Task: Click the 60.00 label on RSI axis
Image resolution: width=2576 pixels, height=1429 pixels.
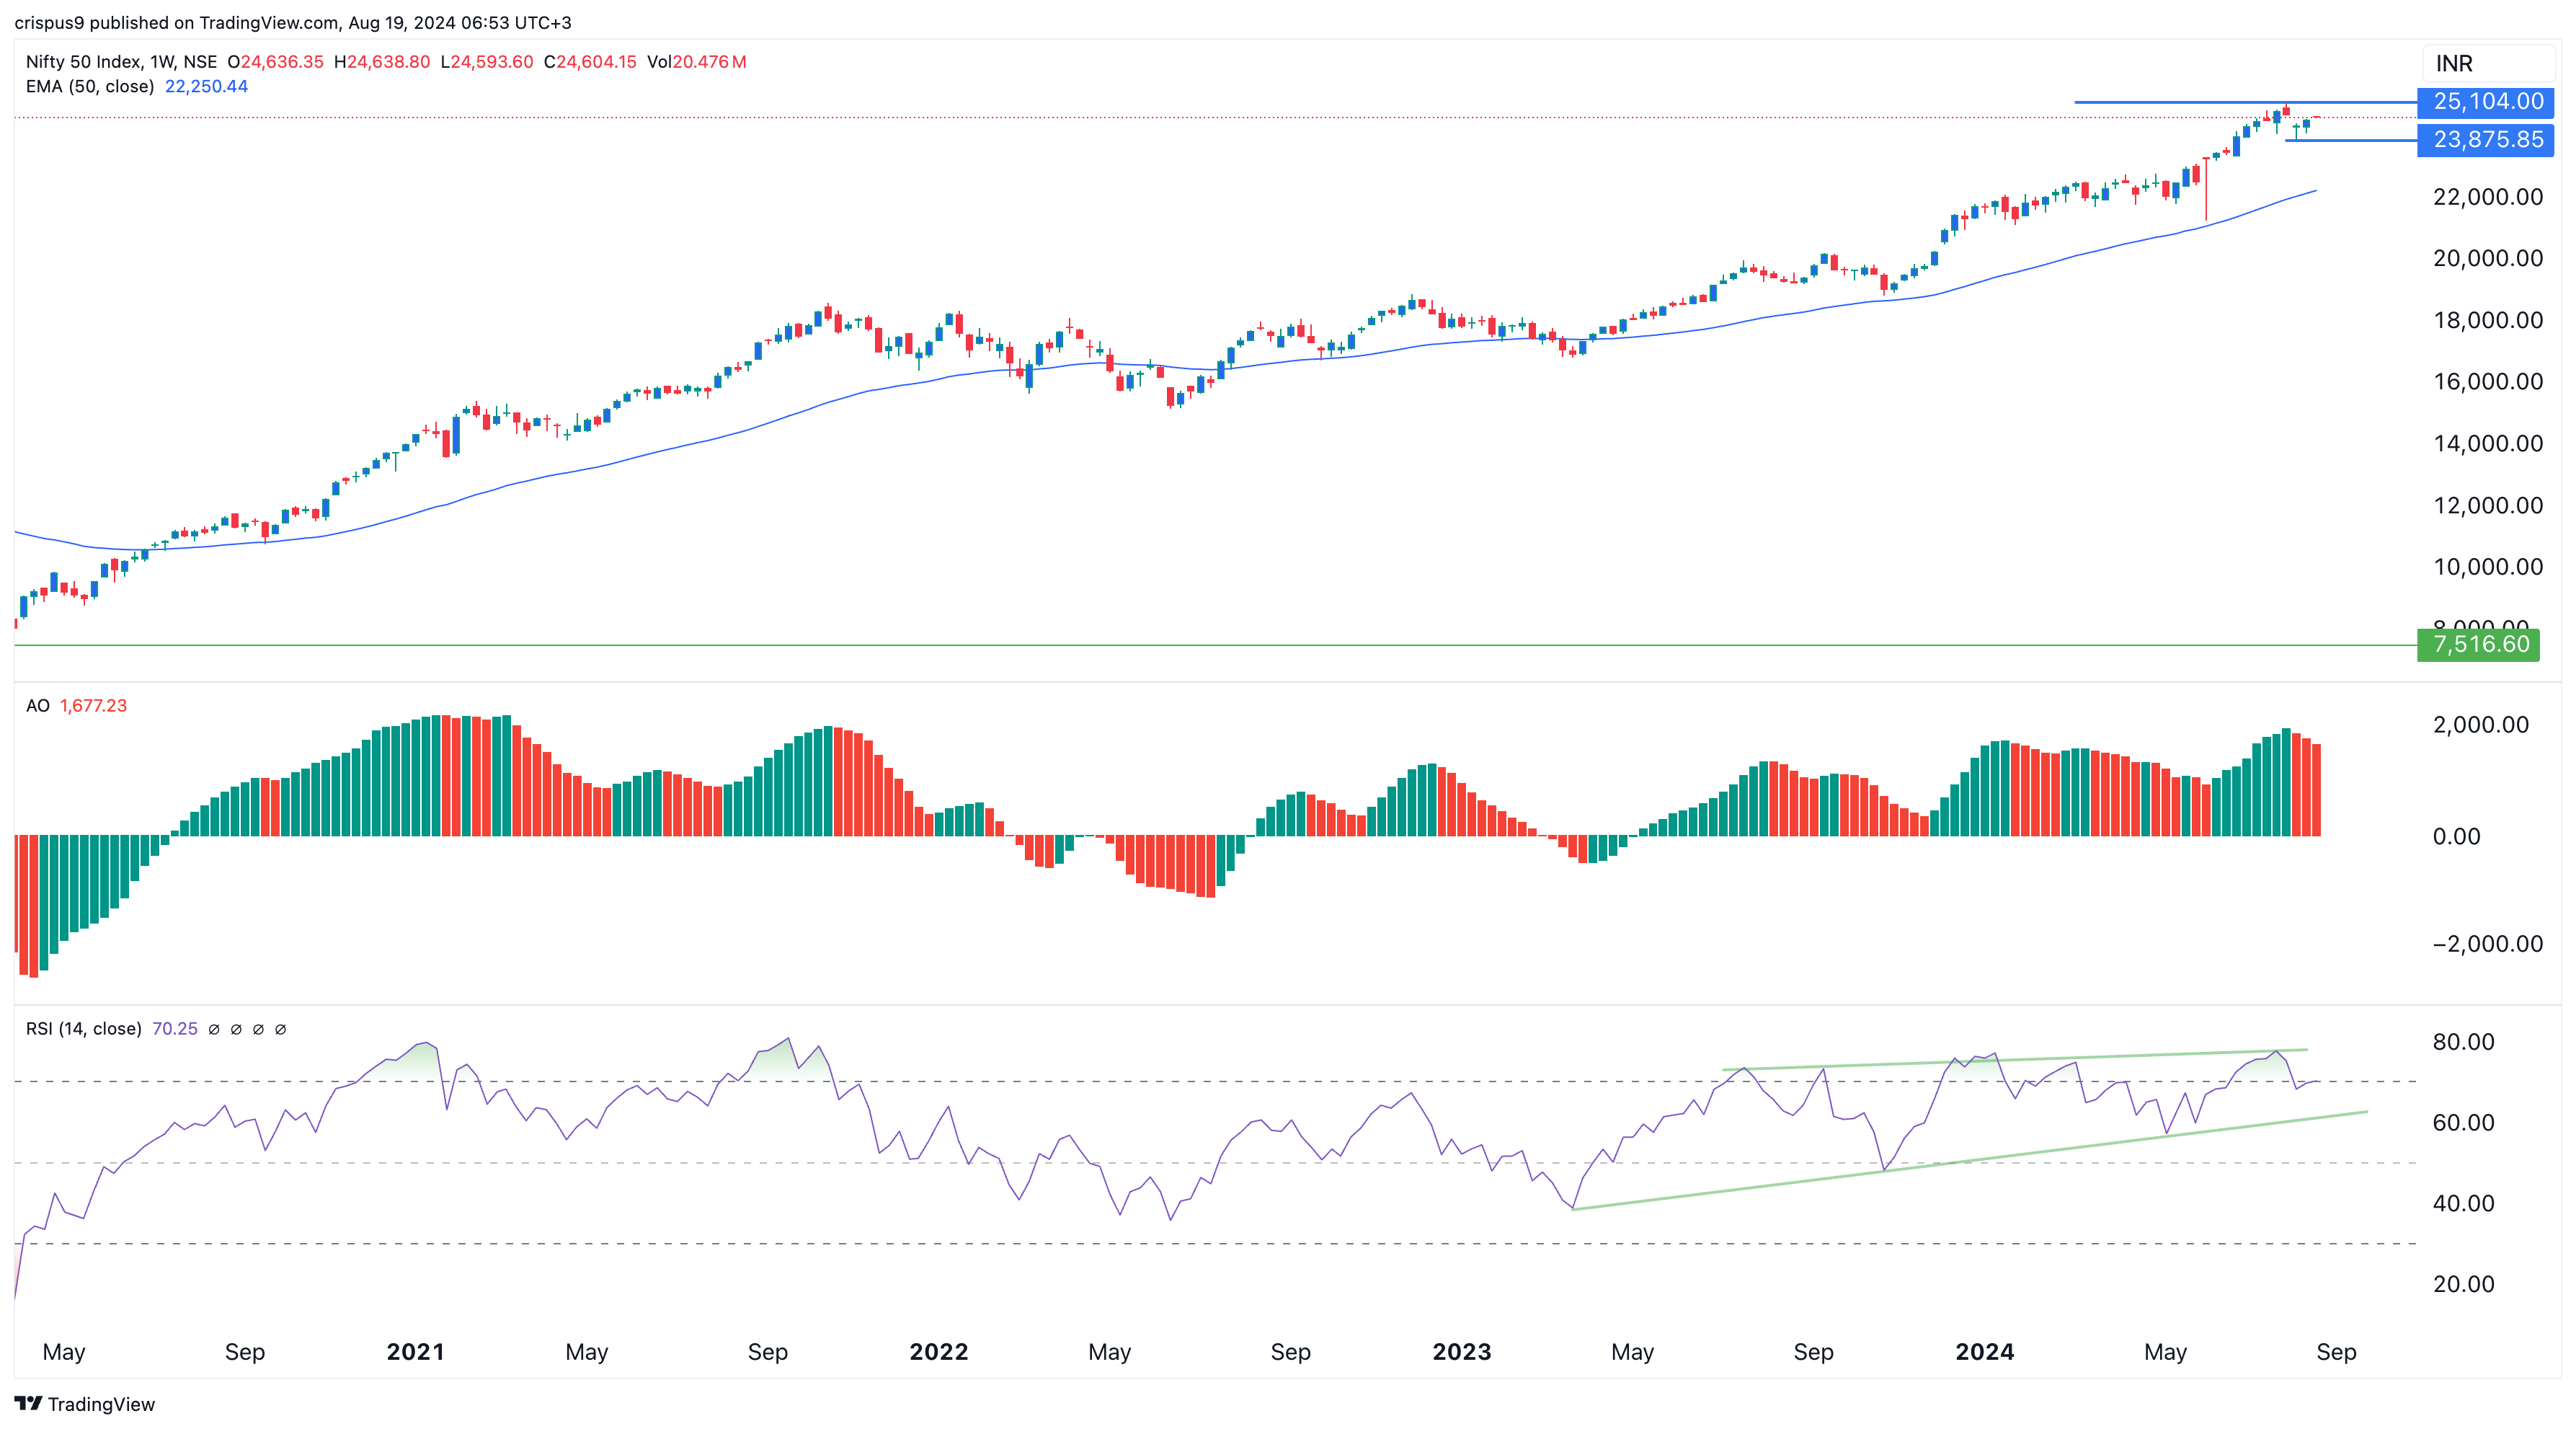Action: coord(2463,1122)
